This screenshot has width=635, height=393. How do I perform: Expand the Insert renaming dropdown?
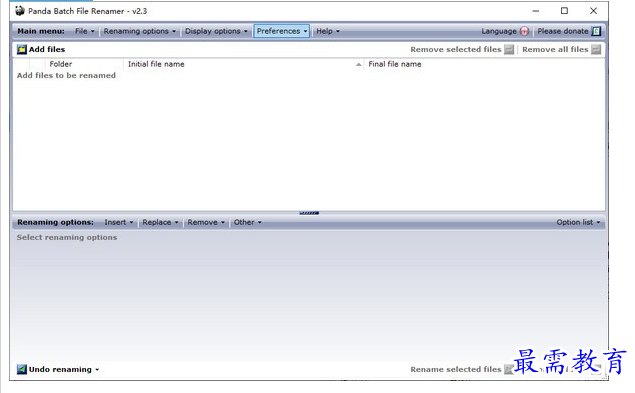(x=119, y=222)
